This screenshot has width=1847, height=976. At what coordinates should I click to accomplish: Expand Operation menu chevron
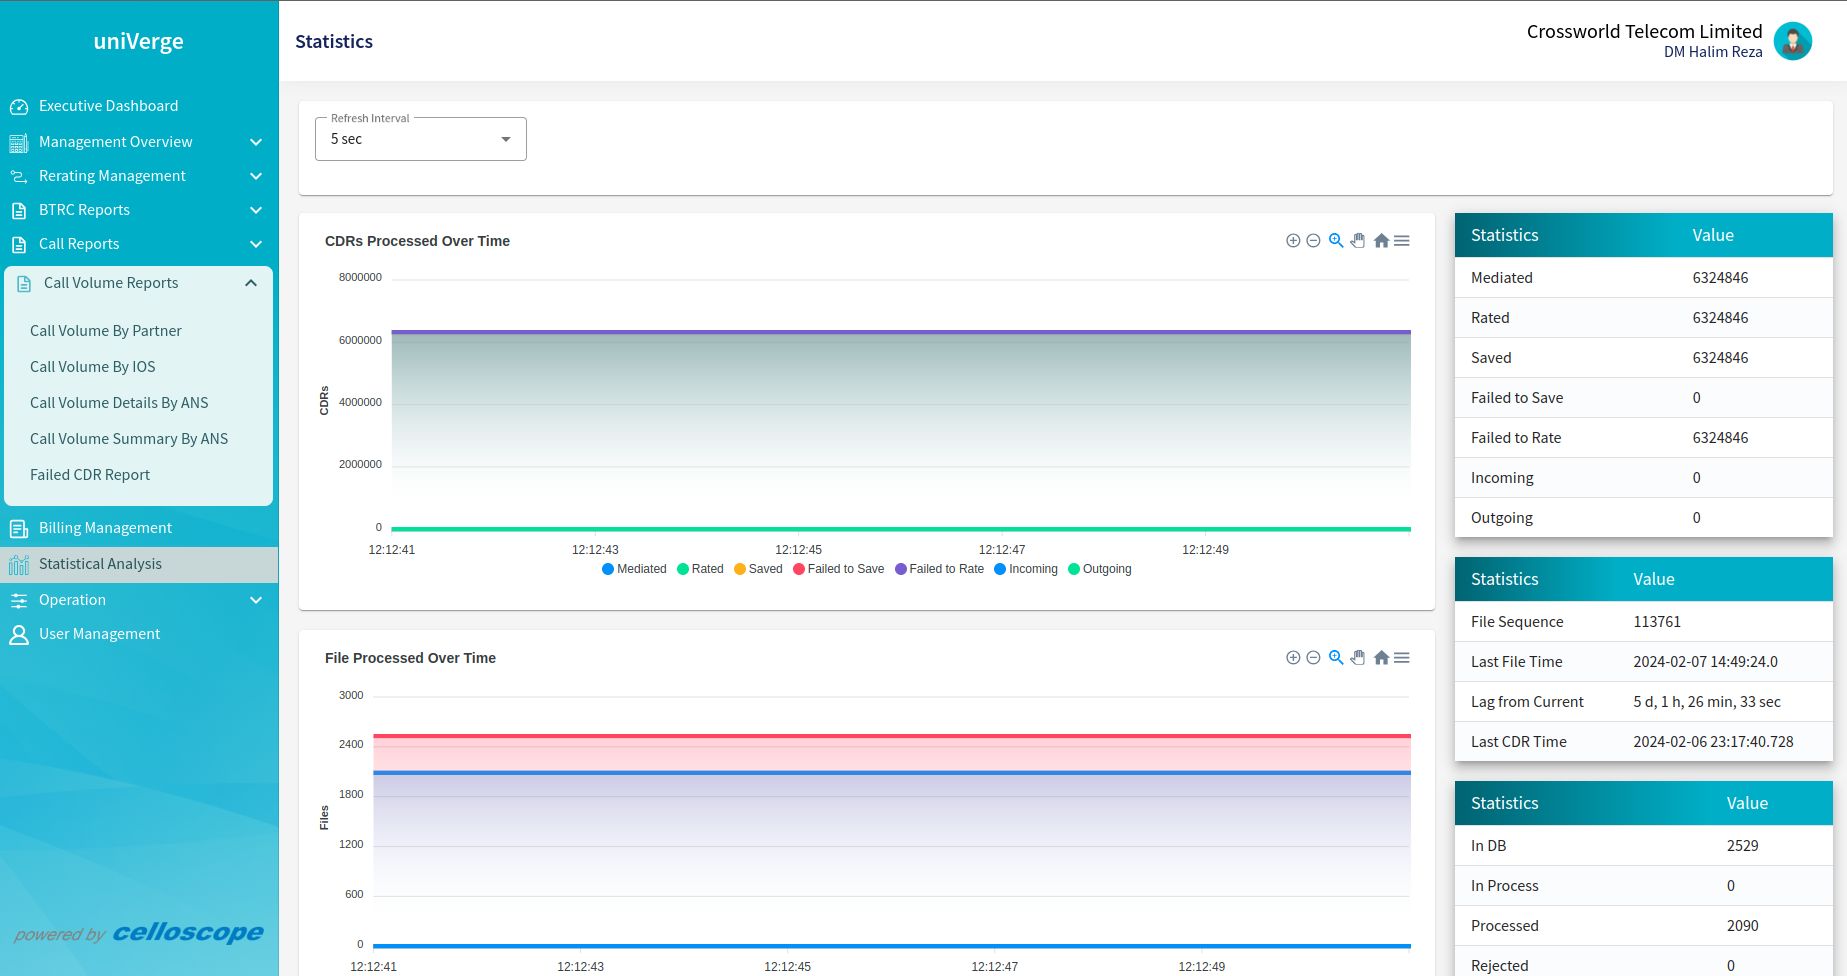256,600
